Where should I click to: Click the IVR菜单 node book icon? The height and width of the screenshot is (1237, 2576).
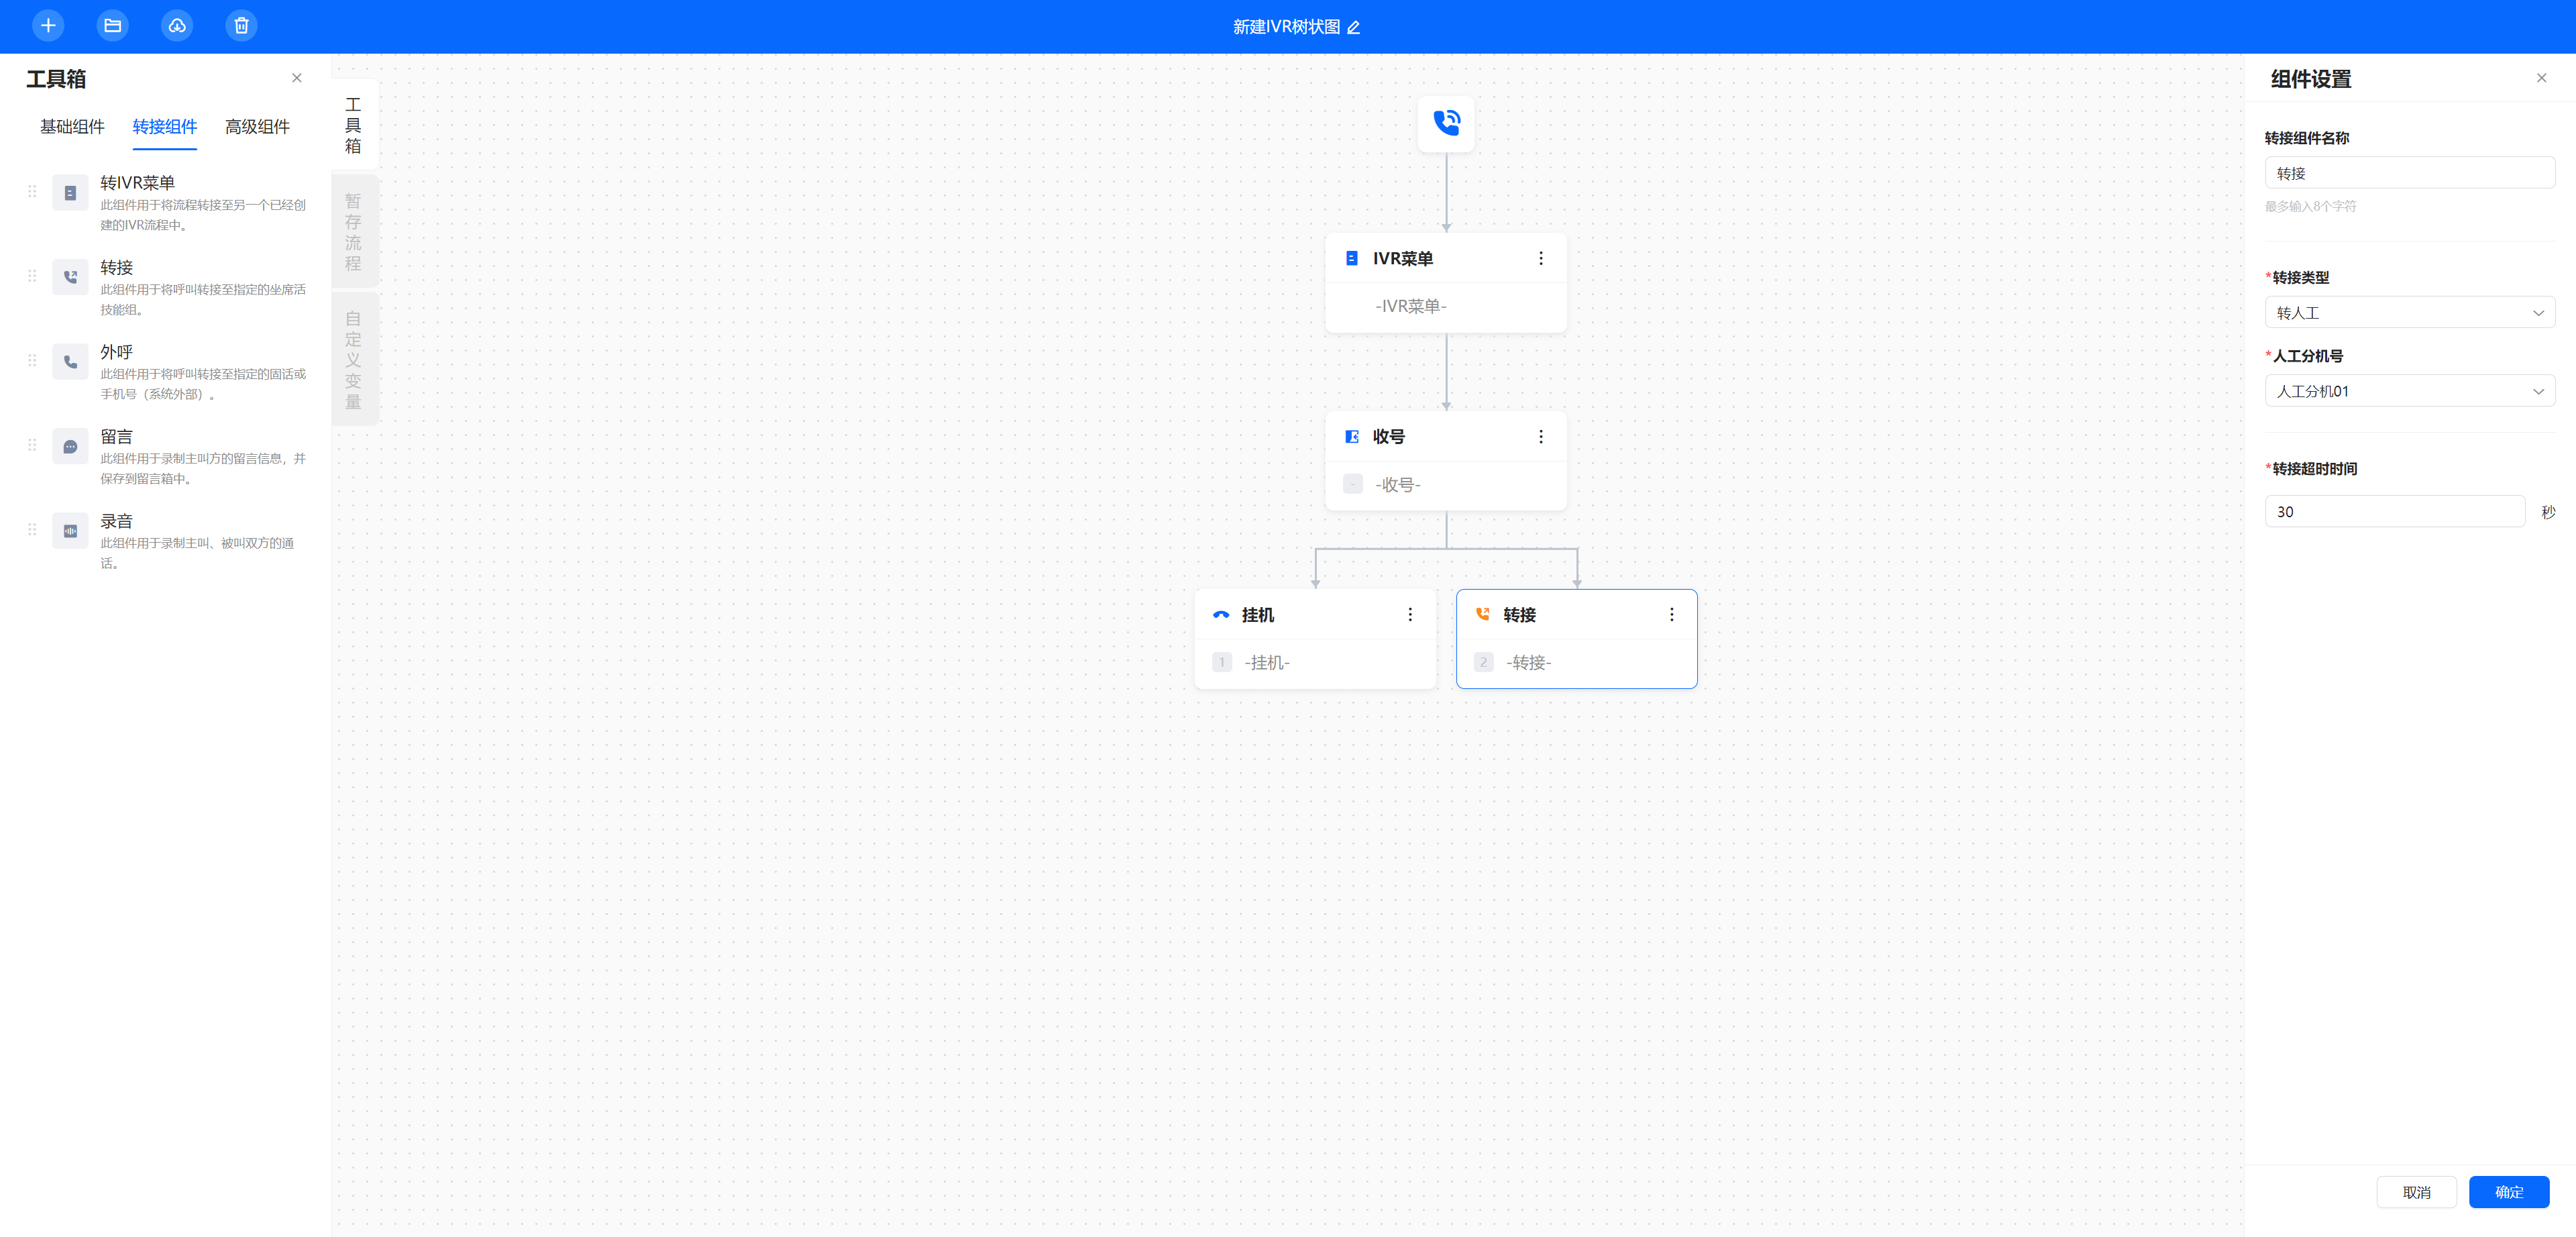point(1352,258)
